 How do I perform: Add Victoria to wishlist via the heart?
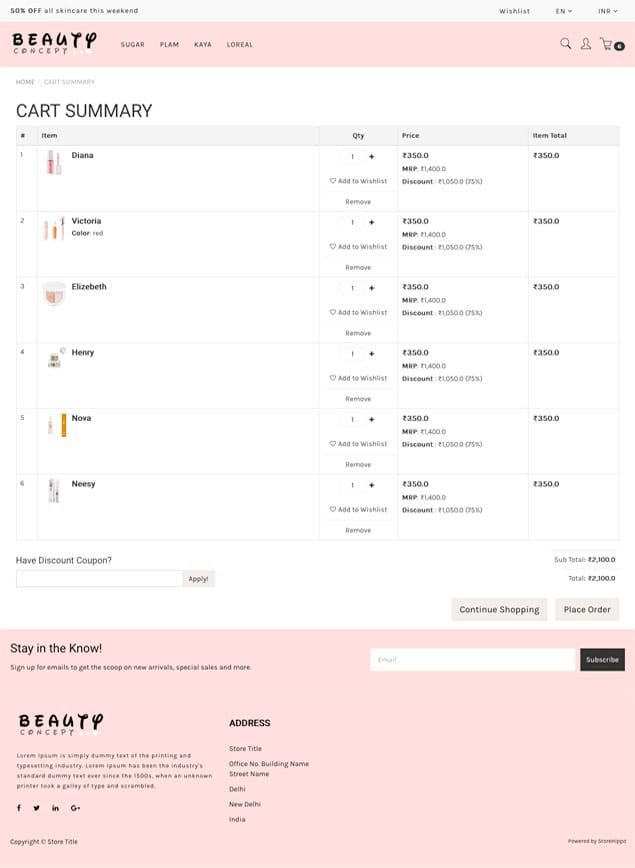[333, 246]
